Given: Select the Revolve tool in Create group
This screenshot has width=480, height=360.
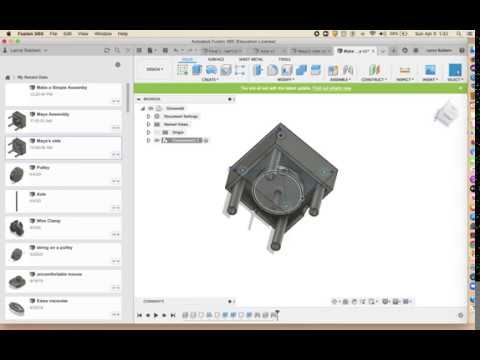Looking at the screenshot, I should click(x=211, y=70).
